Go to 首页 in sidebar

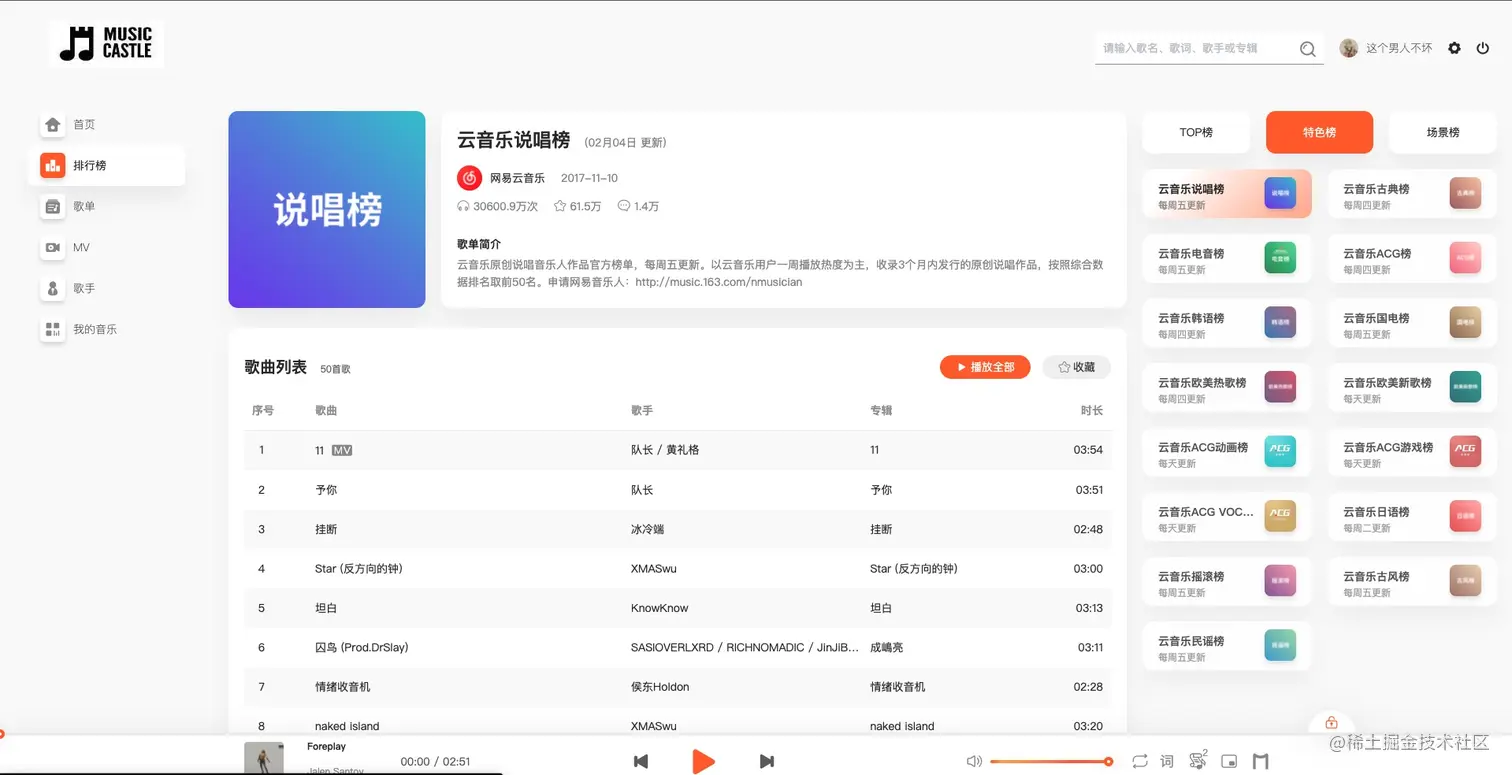pyautogui.click(x=106, y=125)
